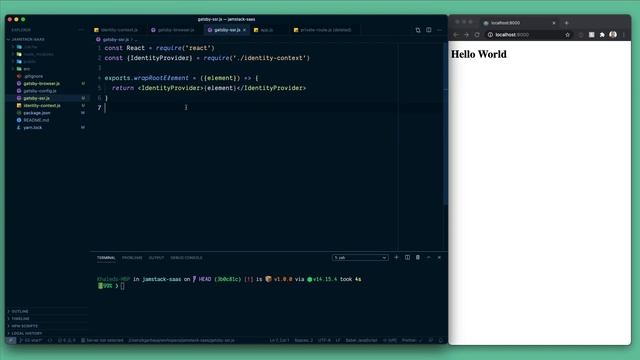640x360 pixels.
Task: Change file encoding via UTF-8 status item
Action: tap(324, 340)
